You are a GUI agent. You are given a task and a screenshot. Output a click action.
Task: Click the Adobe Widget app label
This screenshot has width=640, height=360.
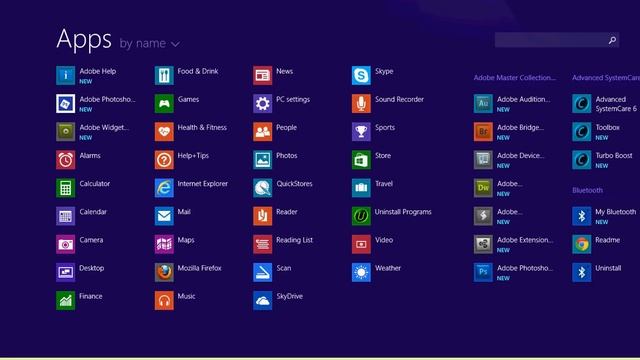[x=104, y=127]
